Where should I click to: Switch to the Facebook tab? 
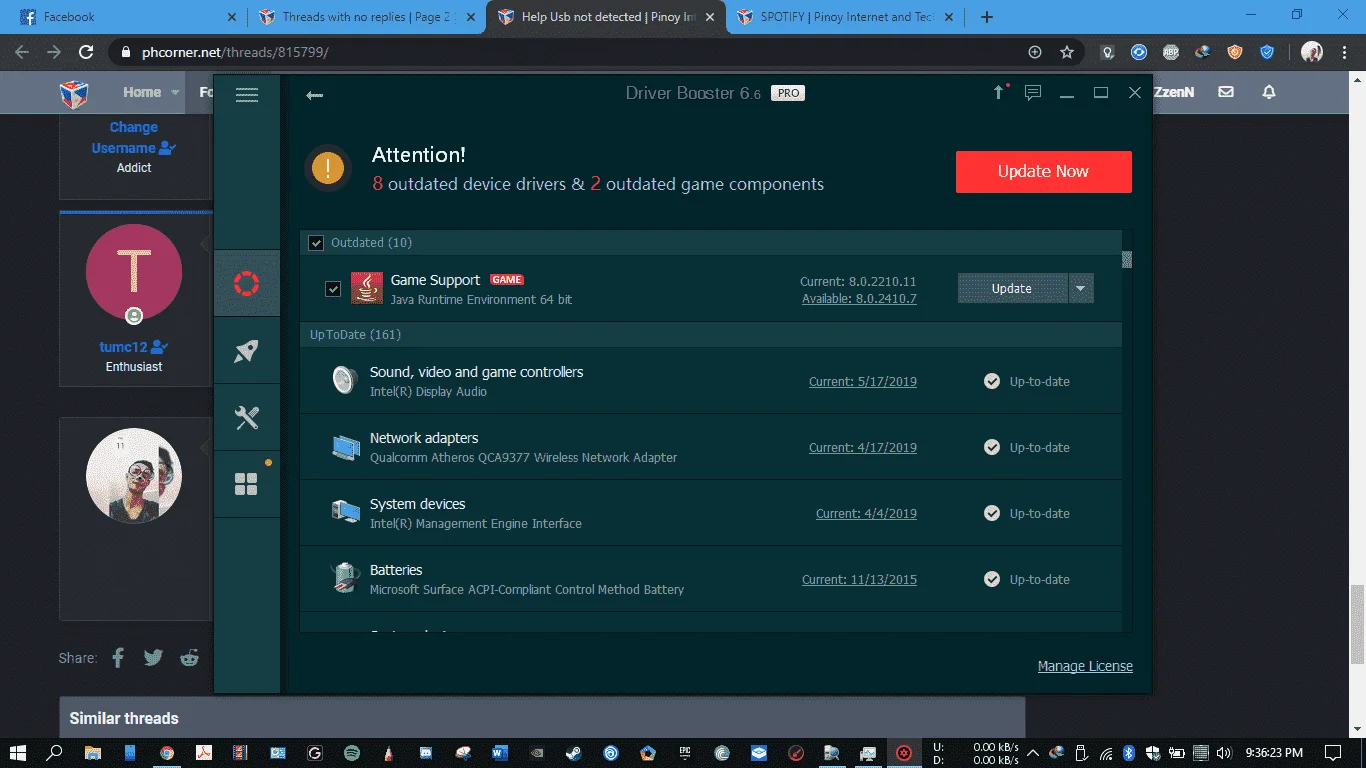pos(125,17)
